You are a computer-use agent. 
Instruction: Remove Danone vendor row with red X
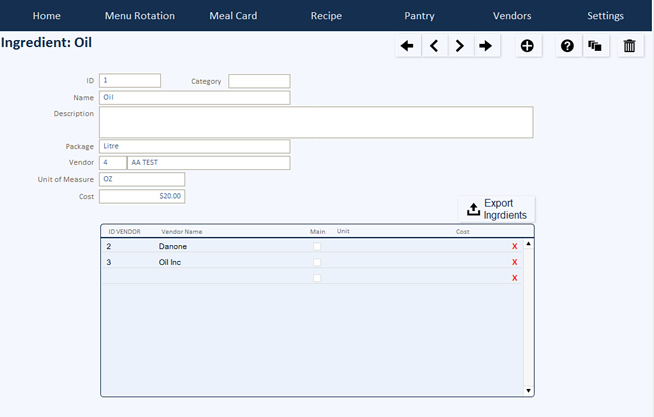coord(515,246)
